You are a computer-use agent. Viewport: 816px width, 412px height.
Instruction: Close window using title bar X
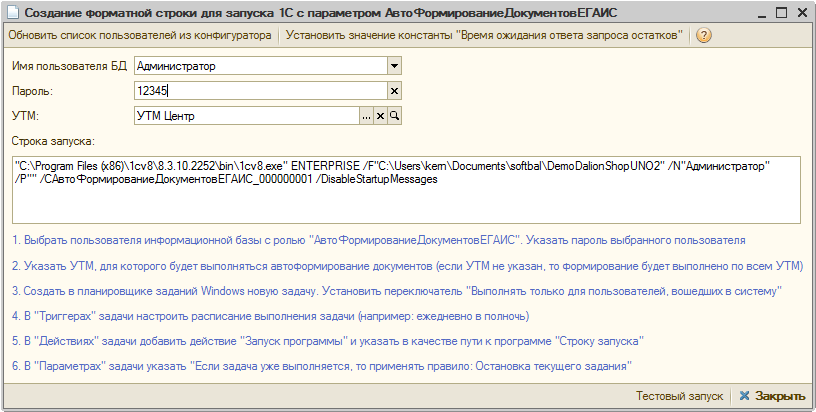[802, 12]
